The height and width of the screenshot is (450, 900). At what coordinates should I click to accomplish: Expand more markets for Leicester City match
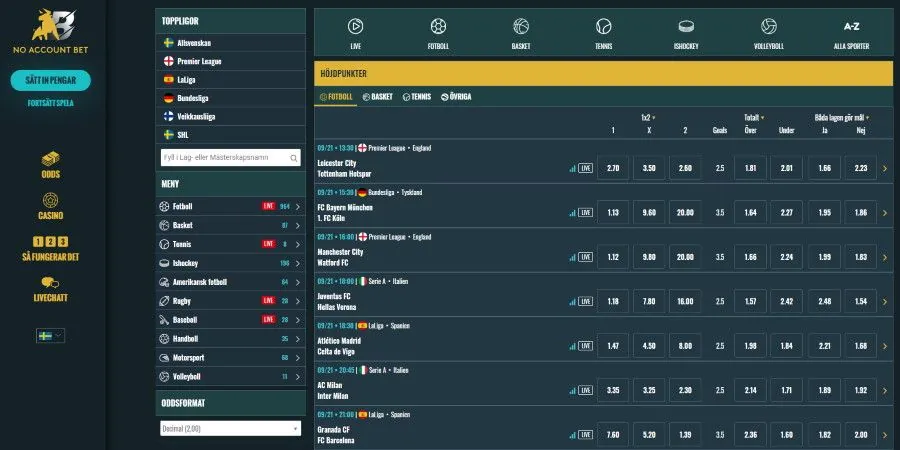(x=885, y=169)
